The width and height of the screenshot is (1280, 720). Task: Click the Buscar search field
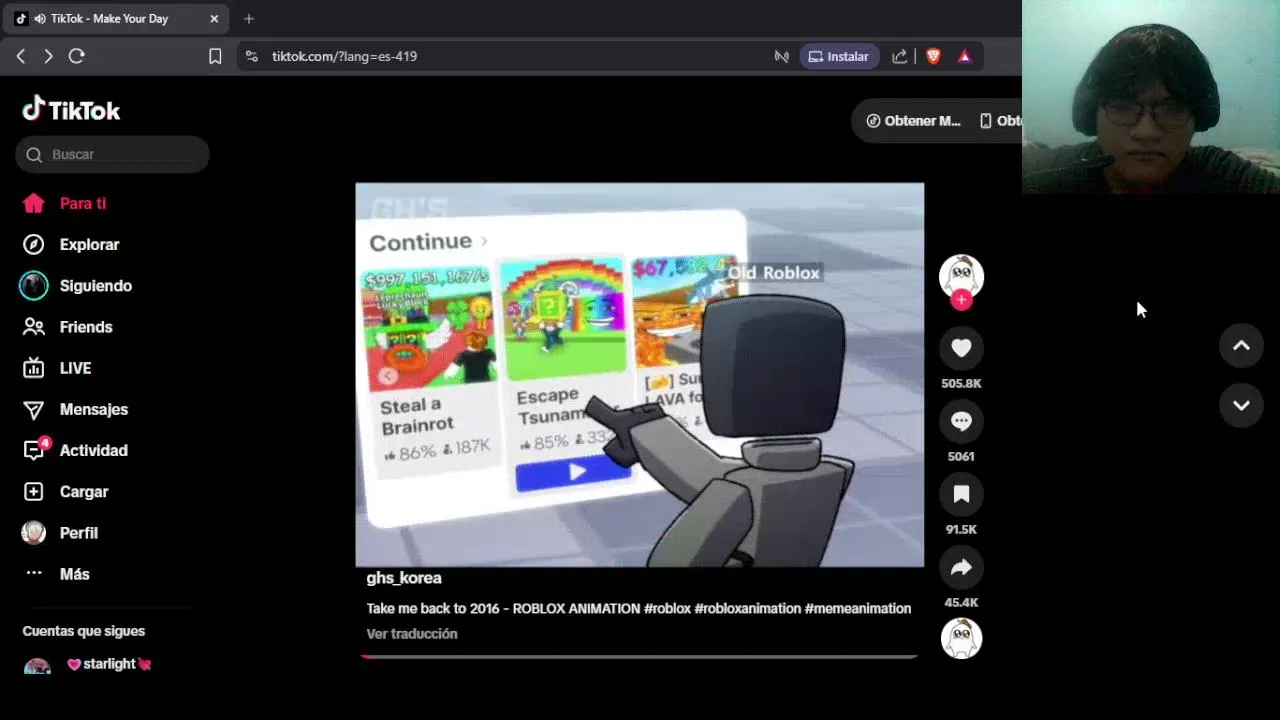(112, 154)
